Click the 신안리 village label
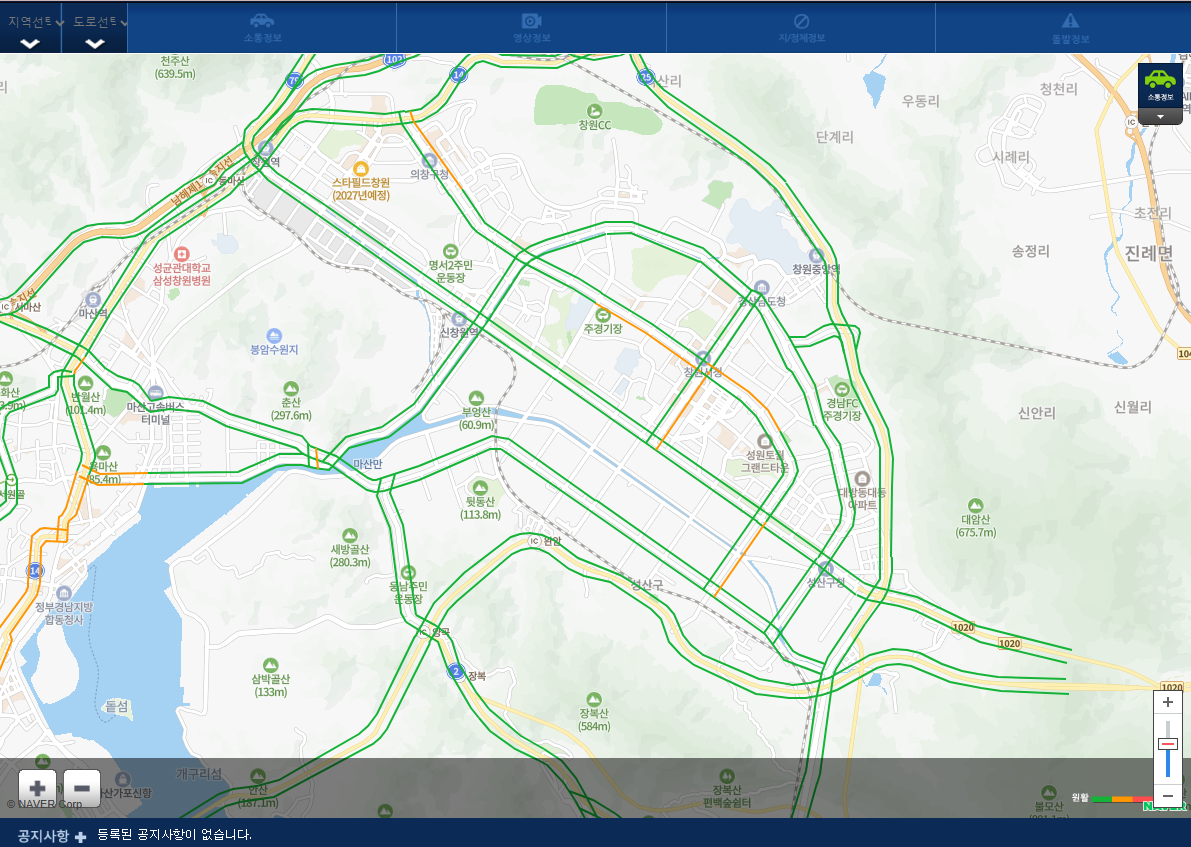This screenshot has width=1191, height=847. 1037,413
